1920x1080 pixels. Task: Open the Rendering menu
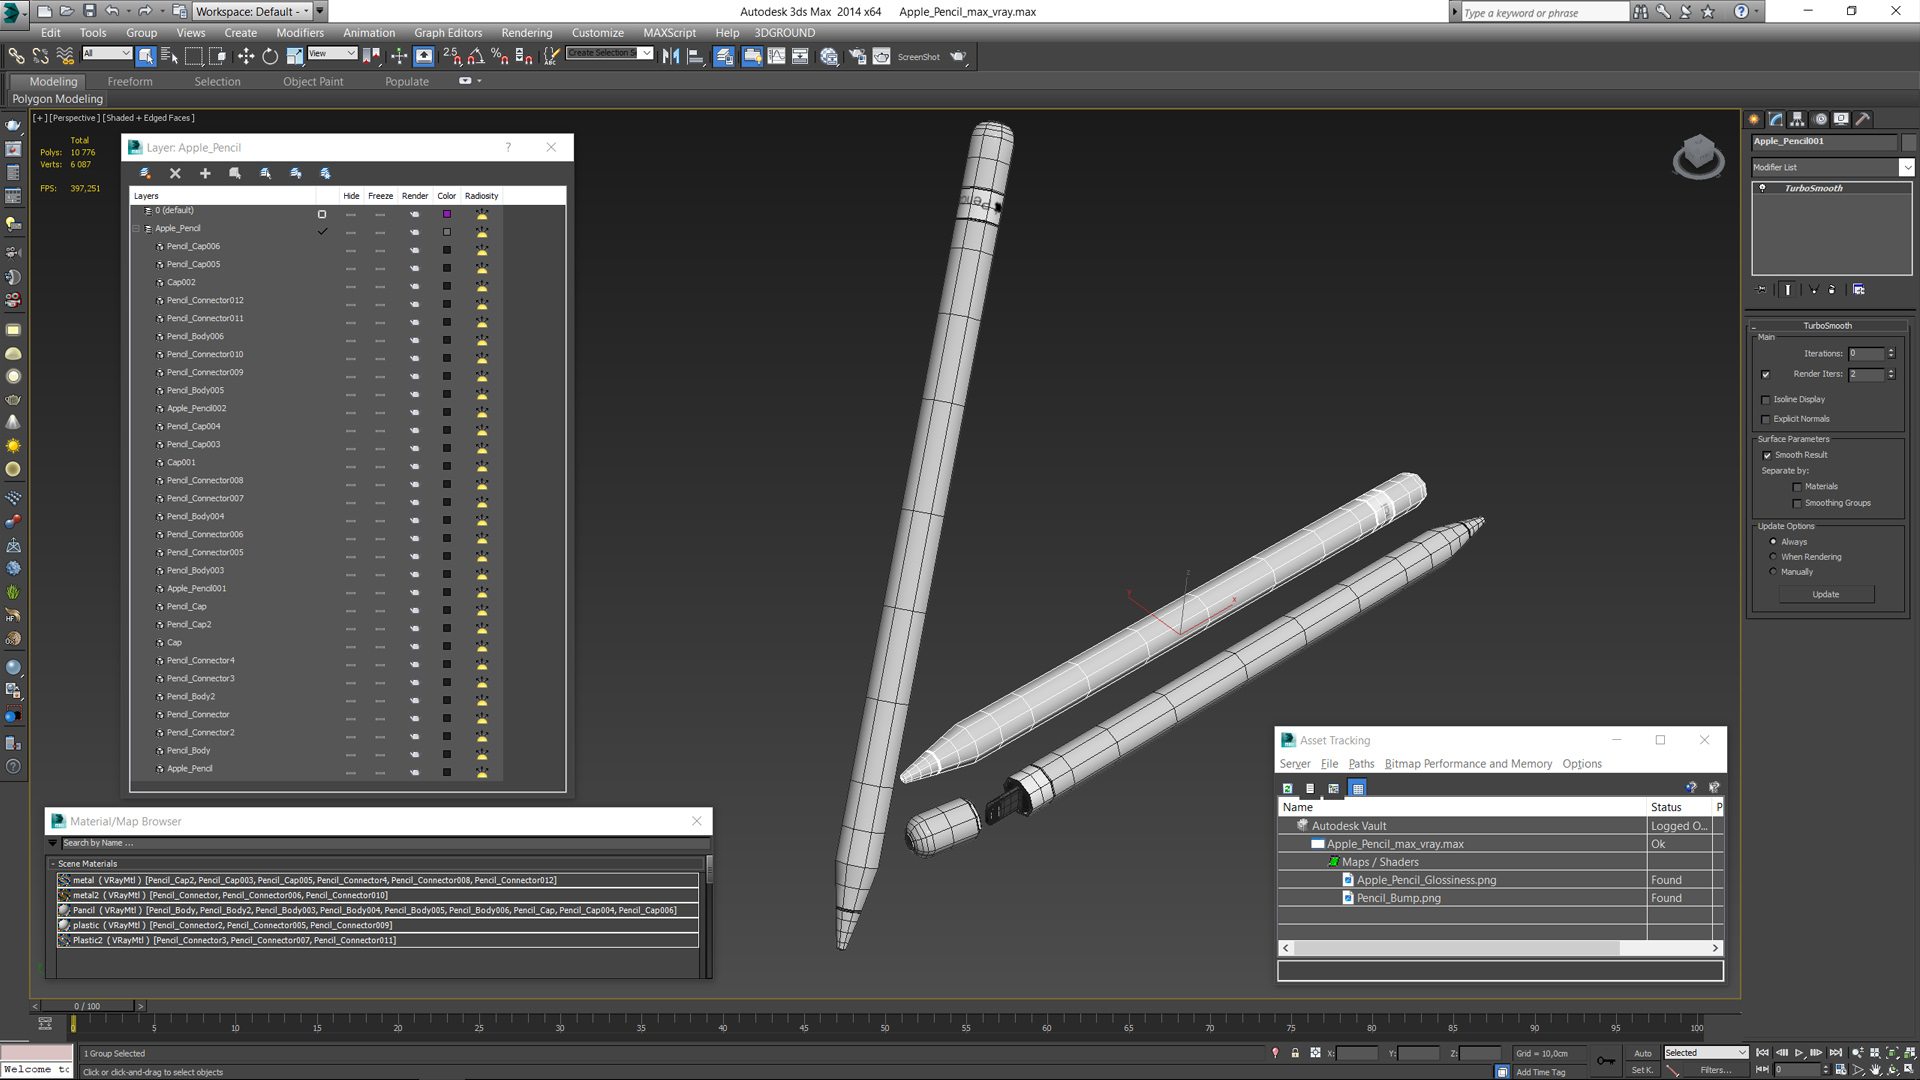pyautogui.click(x=527, y=33)
